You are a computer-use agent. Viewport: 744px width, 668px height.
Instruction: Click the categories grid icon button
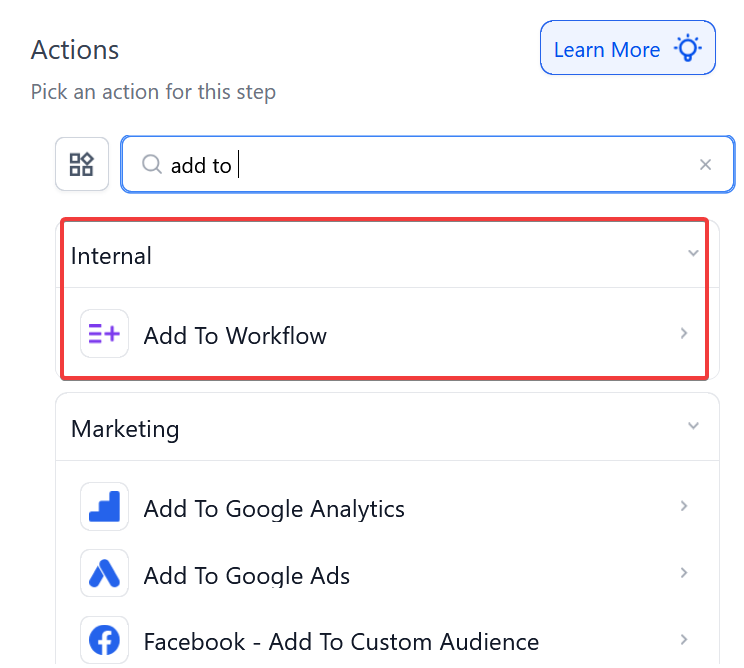coord(81,164)
